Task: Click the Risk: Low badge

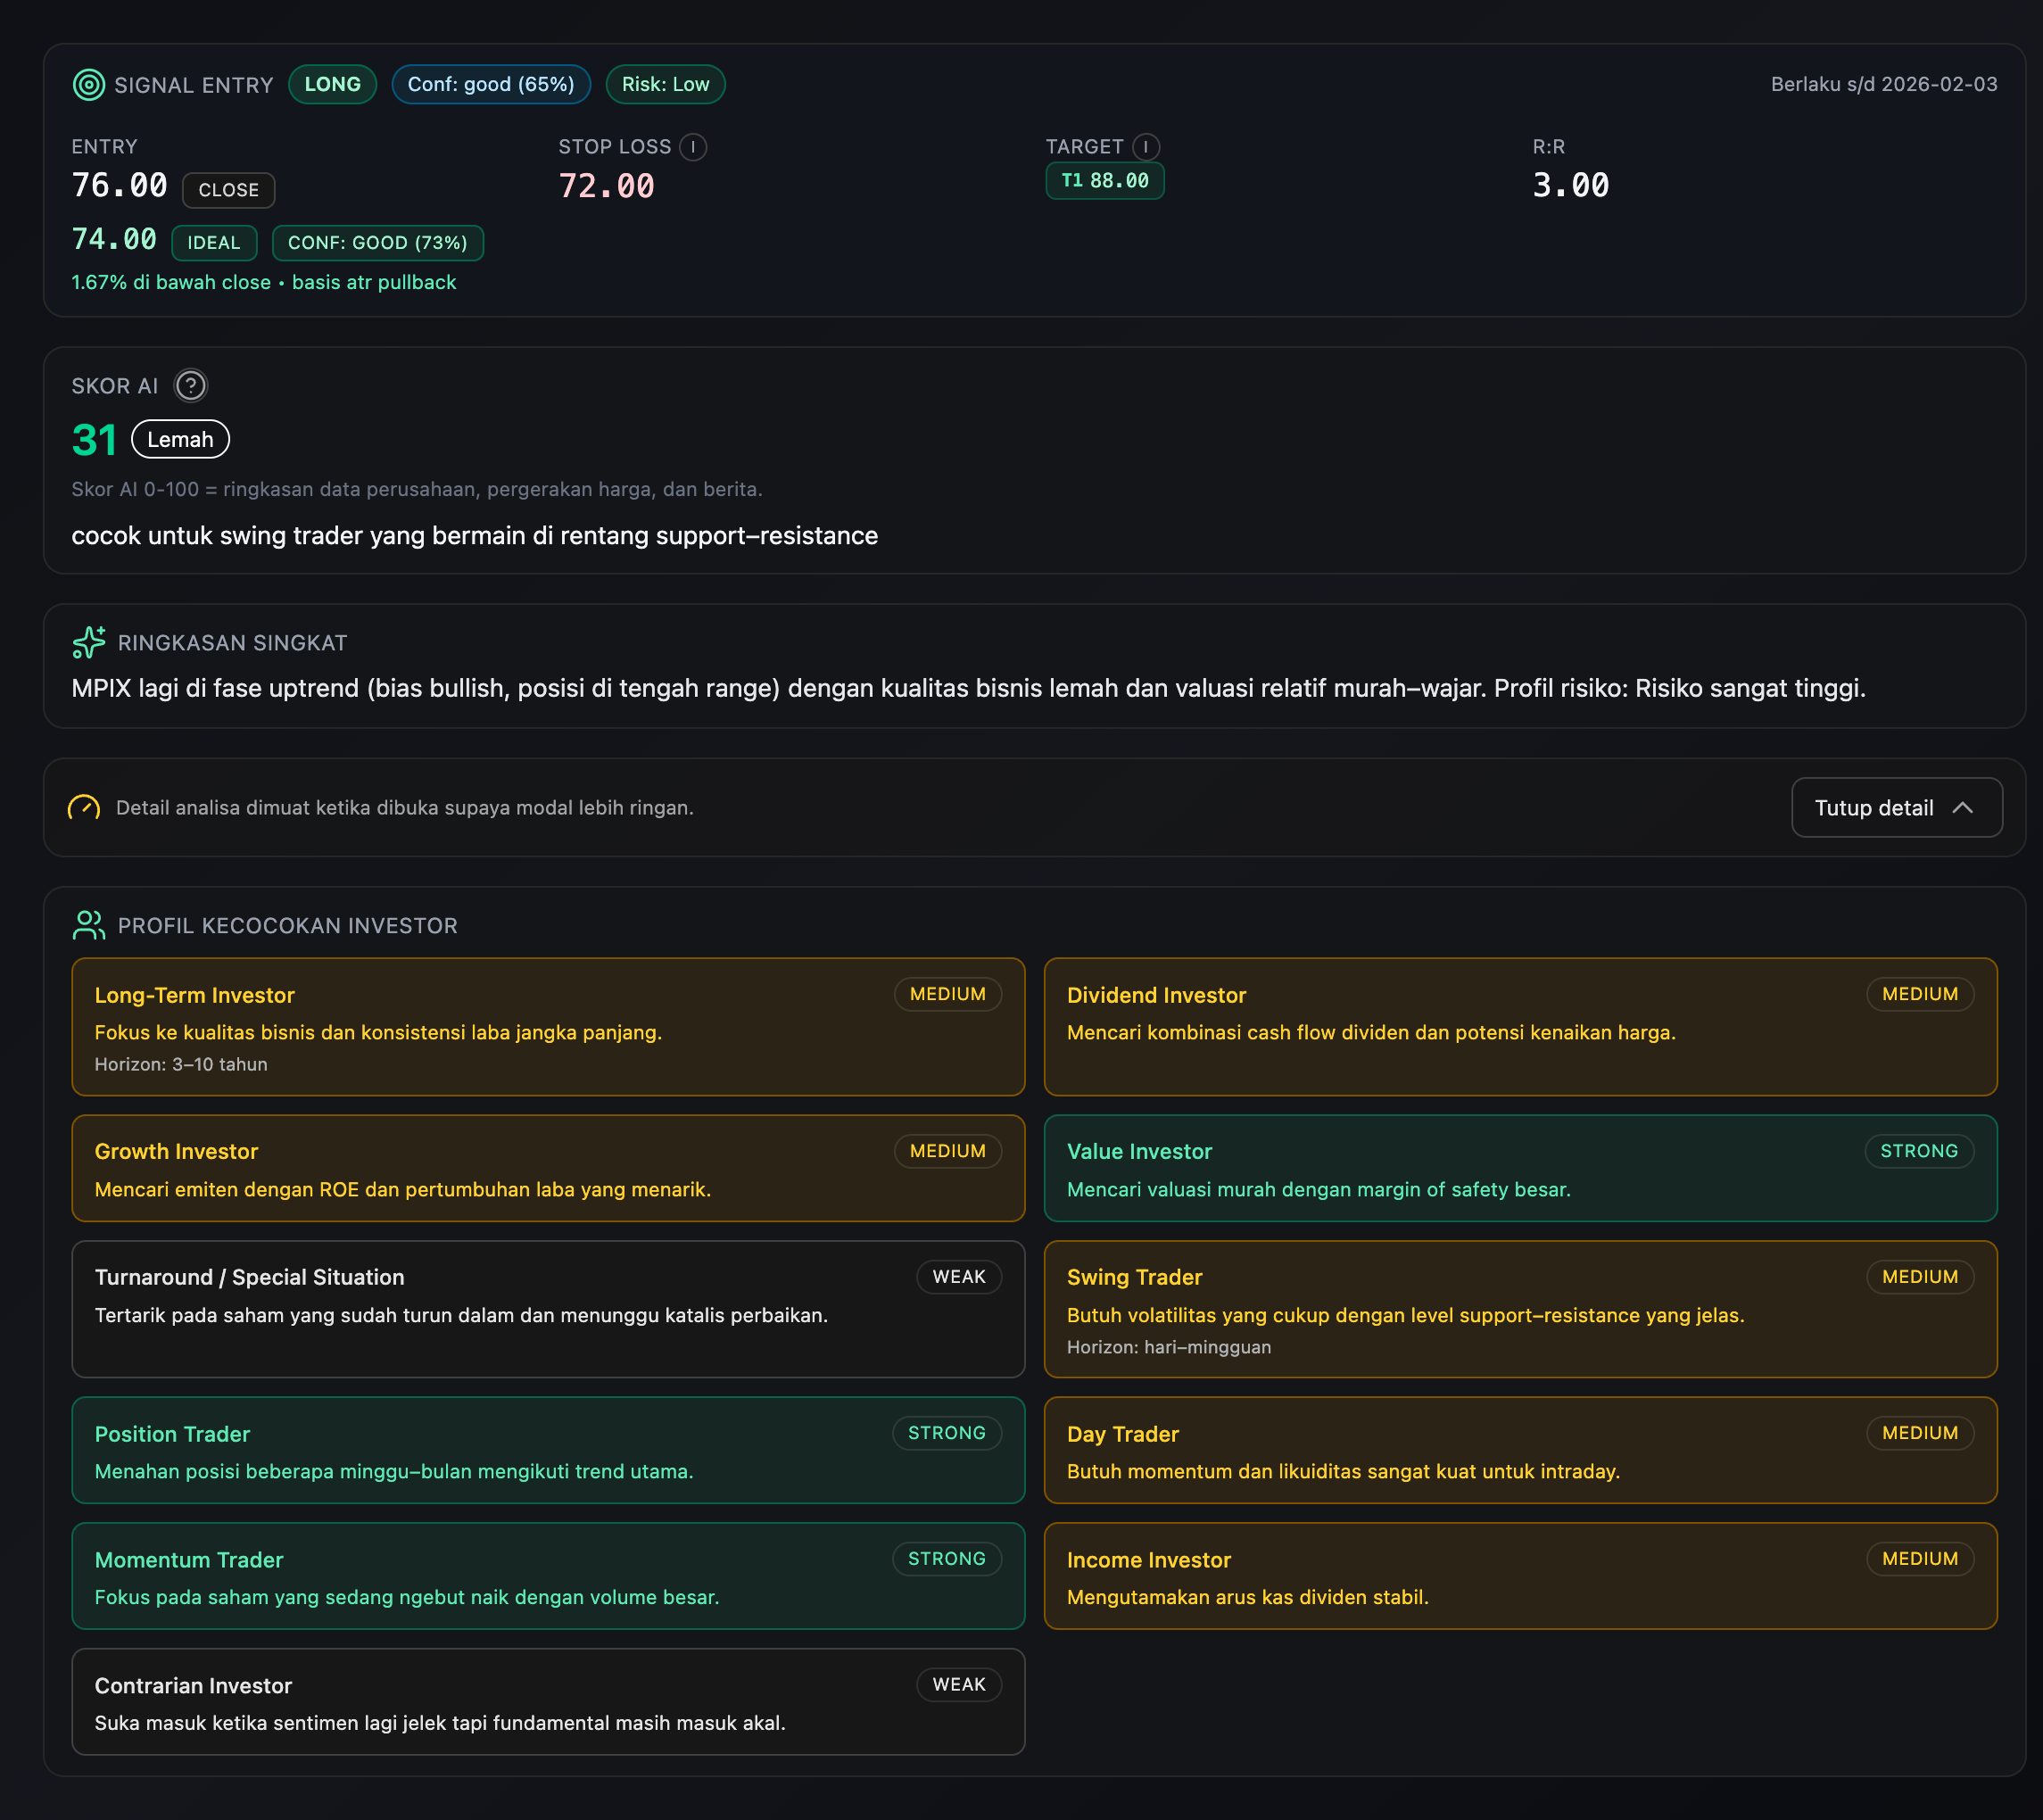Action: 665,85
